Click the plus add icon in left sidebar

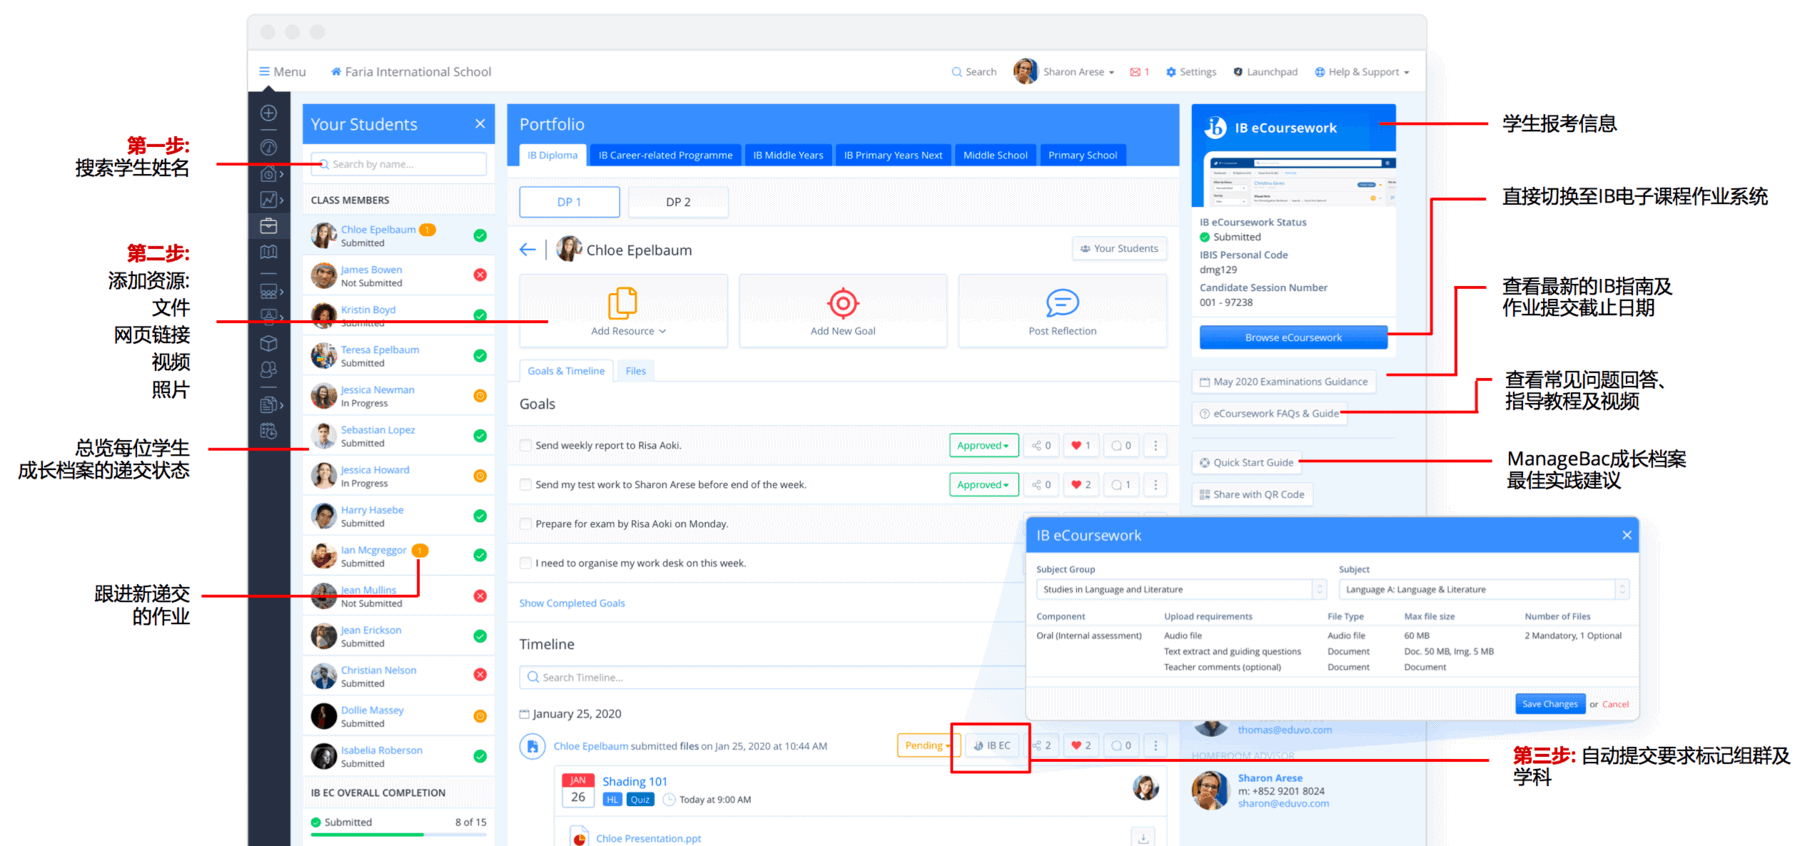click(269, 113)
